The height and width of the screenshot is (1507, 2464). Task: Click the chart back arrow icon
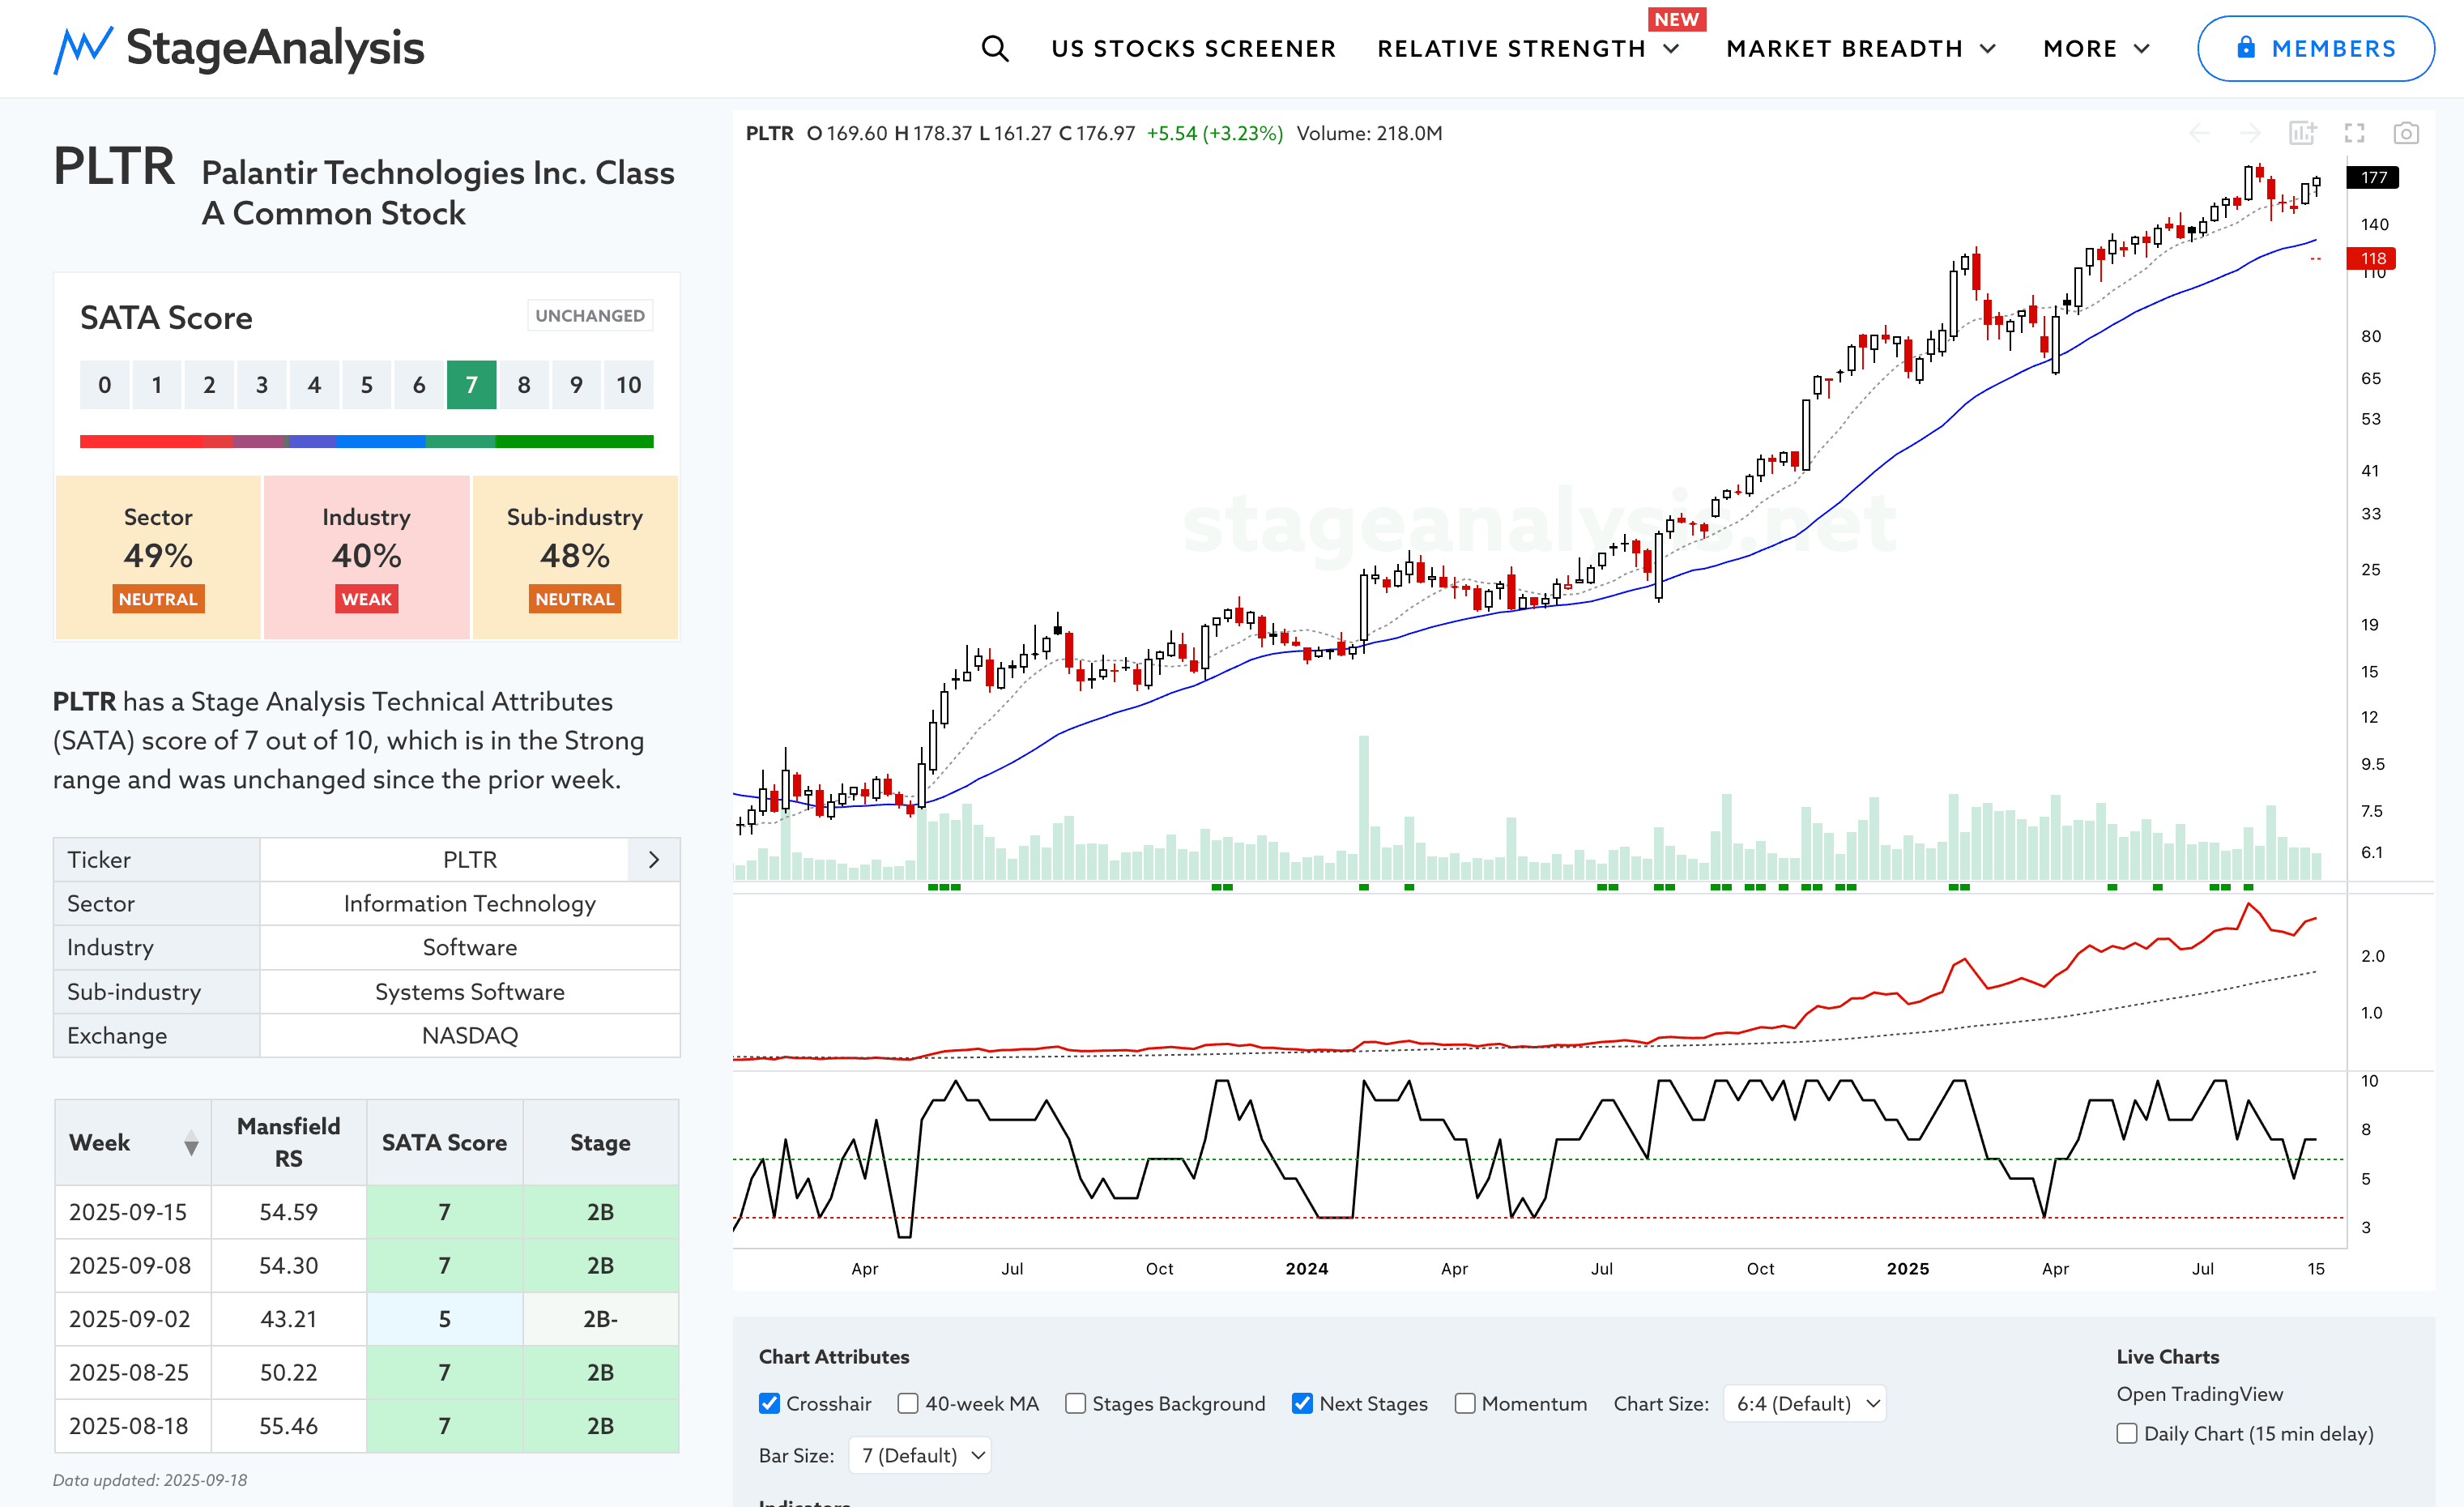click(2199, 133)
